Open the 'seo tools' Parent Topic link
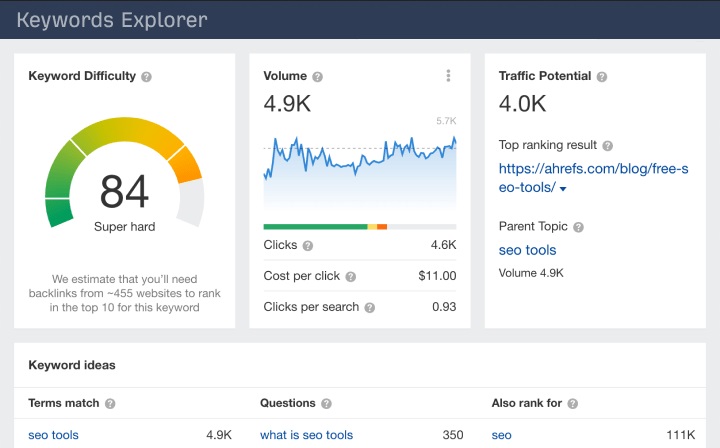 [527, 250]
